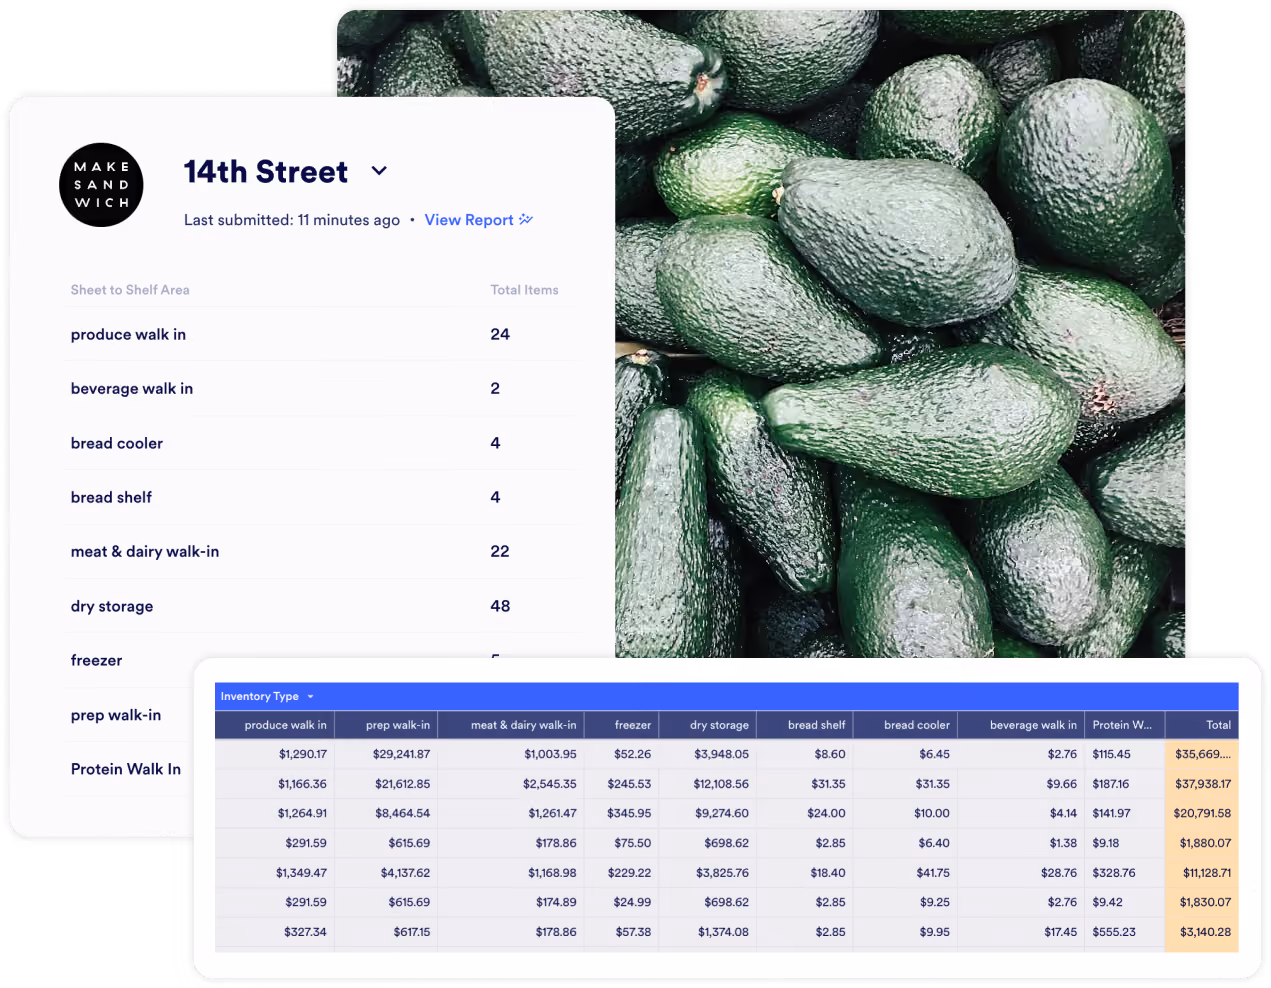The height and width of the screenshot is (988, 1271).
Task: Click the bread cooler column header
Action: pyautogui.click(x=905, y=725)
